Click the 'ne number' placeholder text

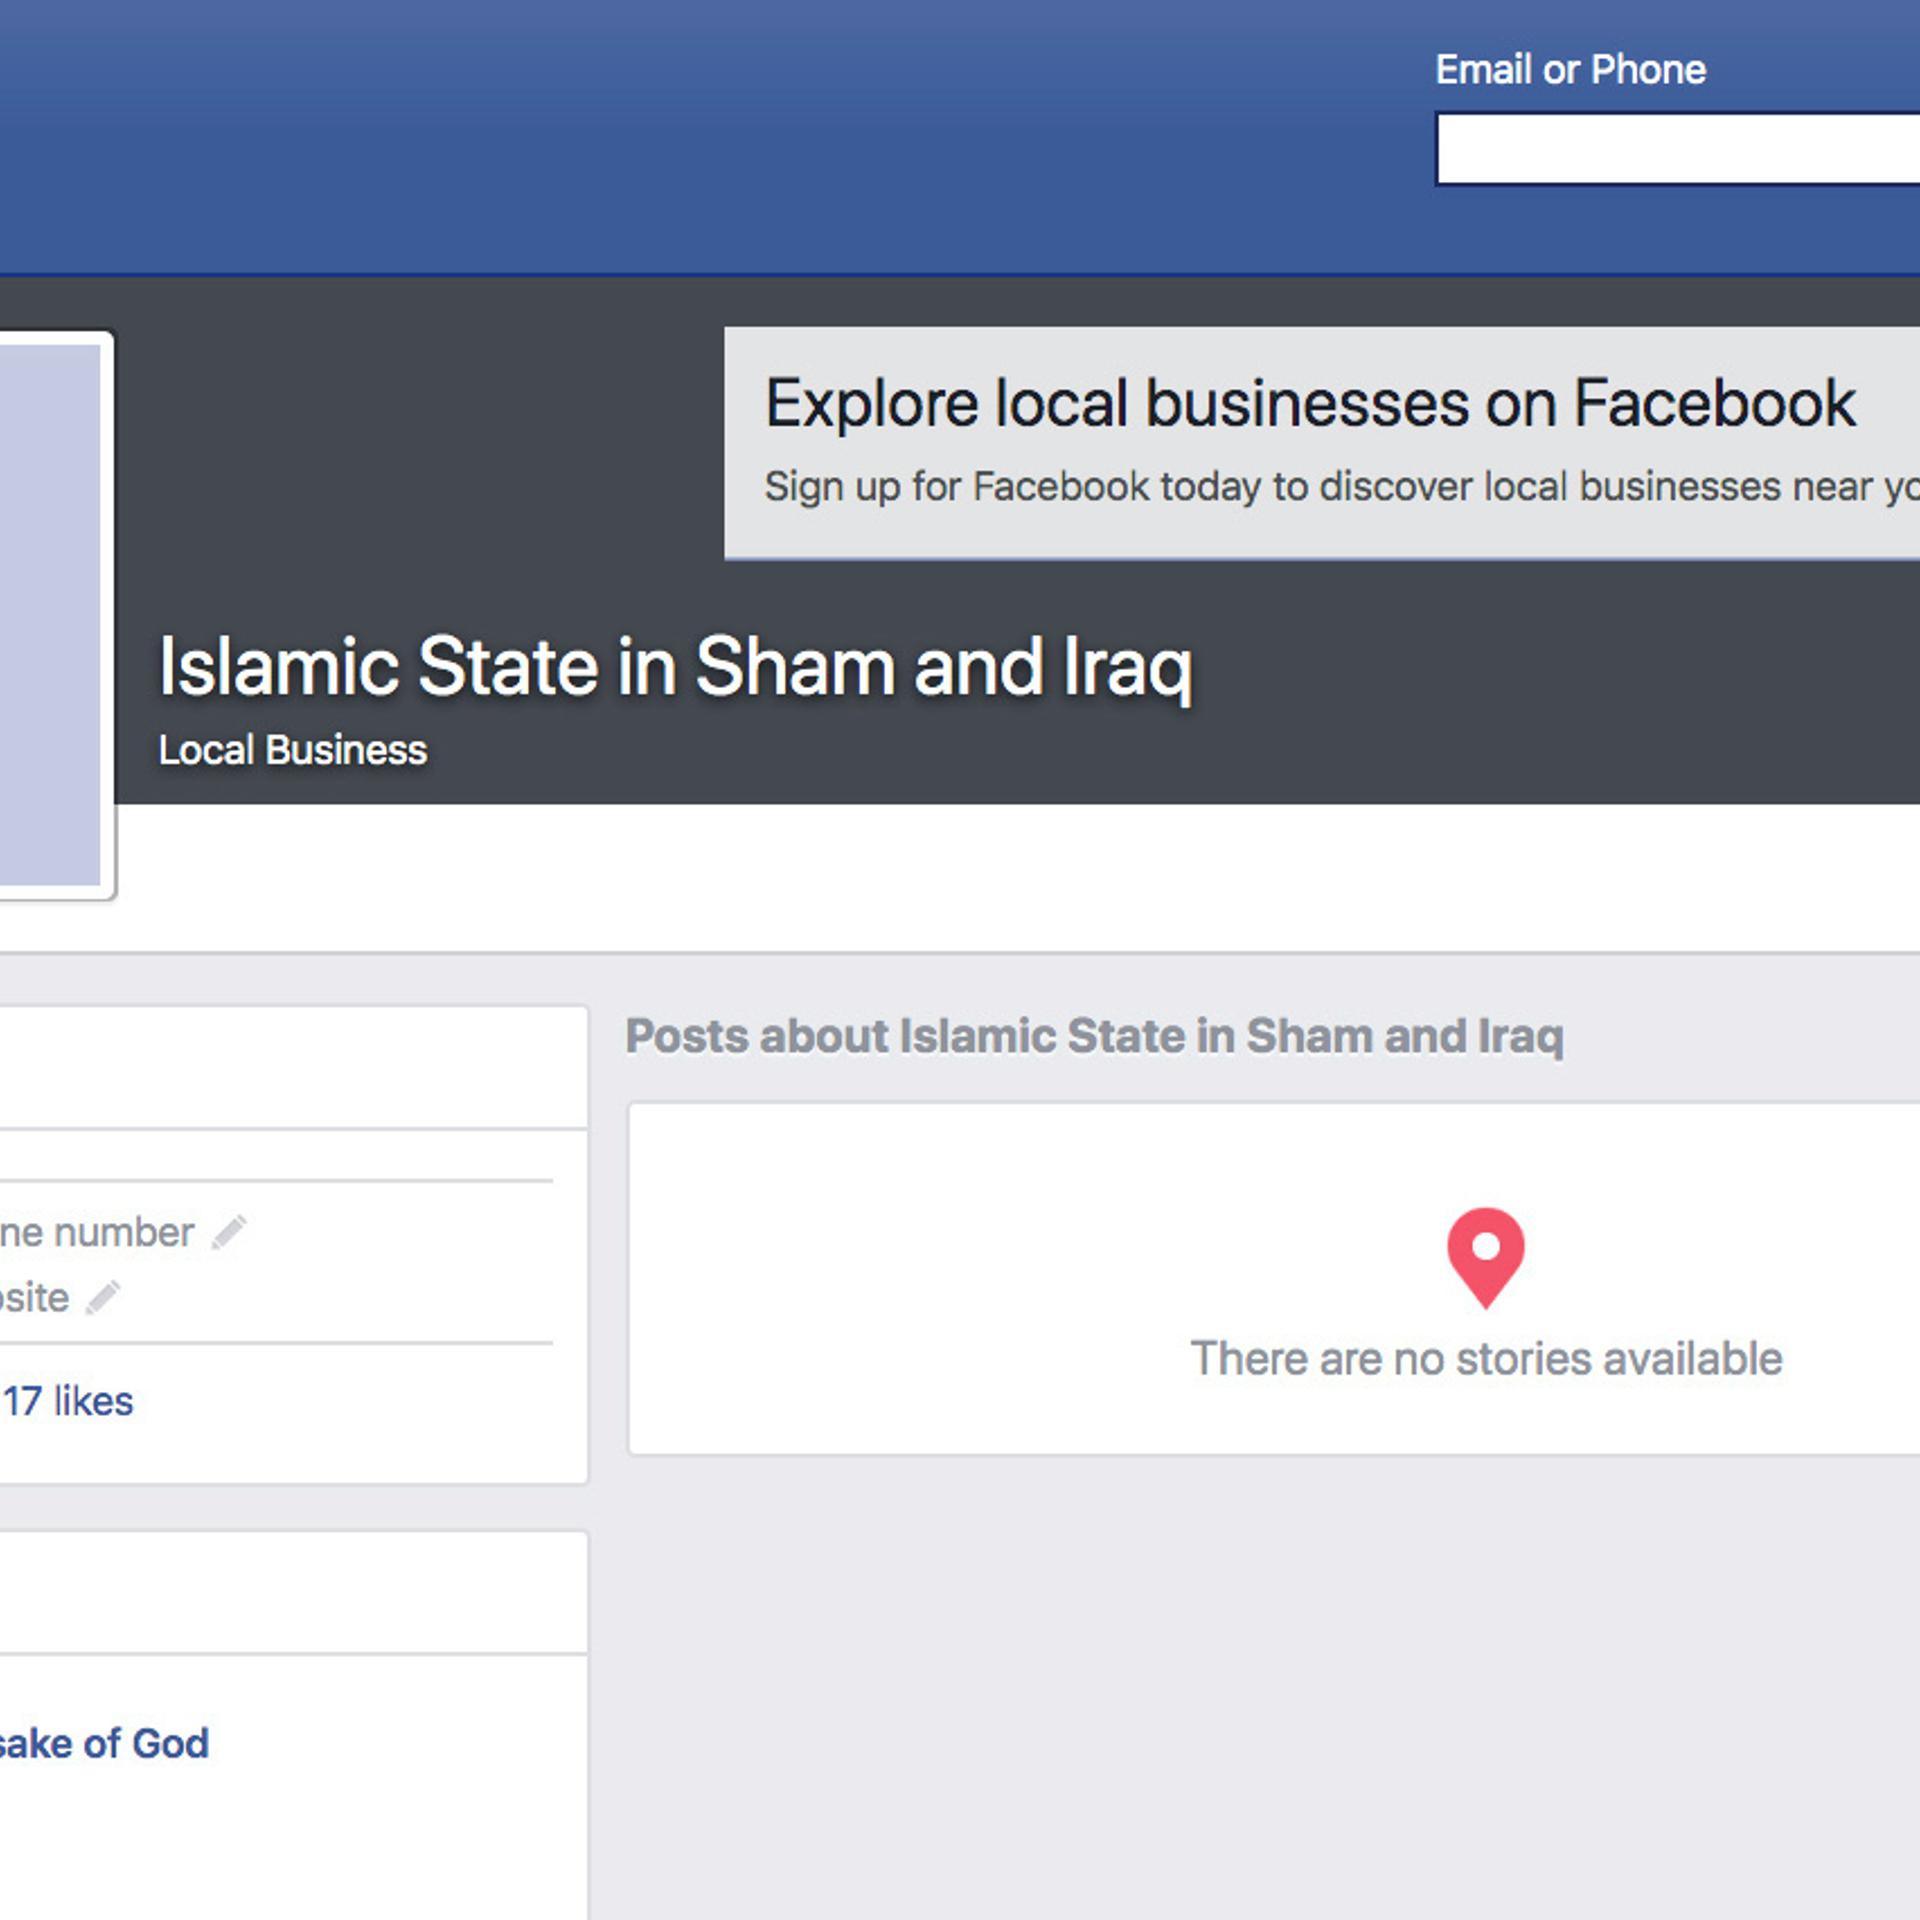(x=97, y=1233)
